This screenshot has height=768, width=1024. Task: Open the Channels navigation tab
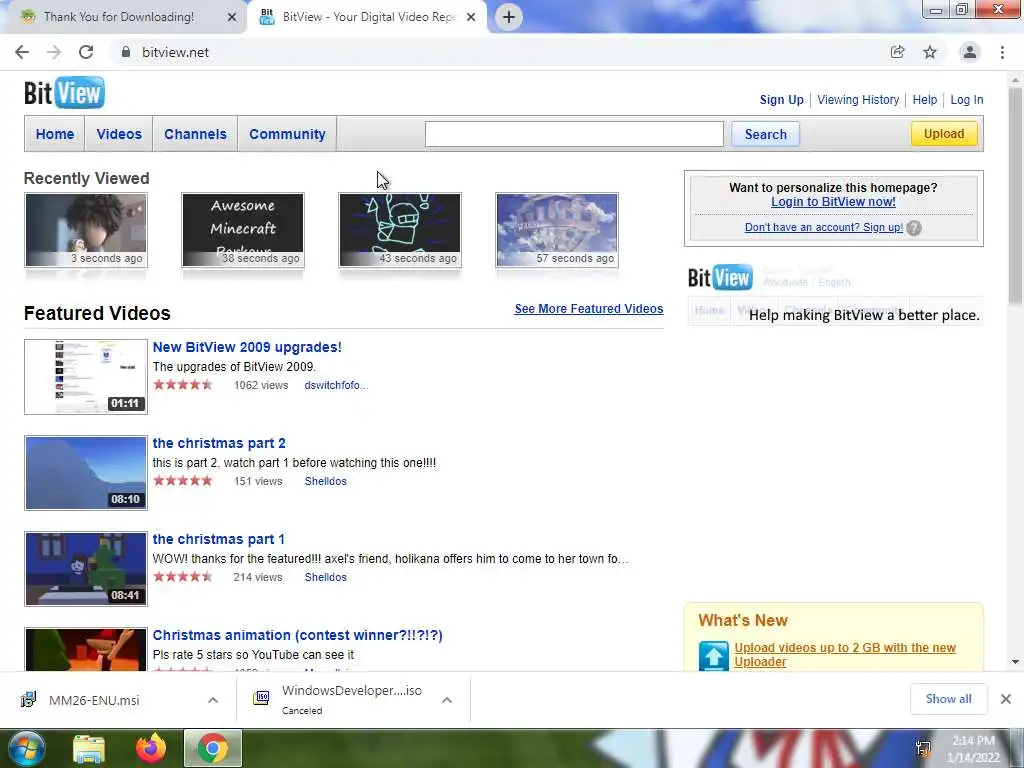pos(195,134)
